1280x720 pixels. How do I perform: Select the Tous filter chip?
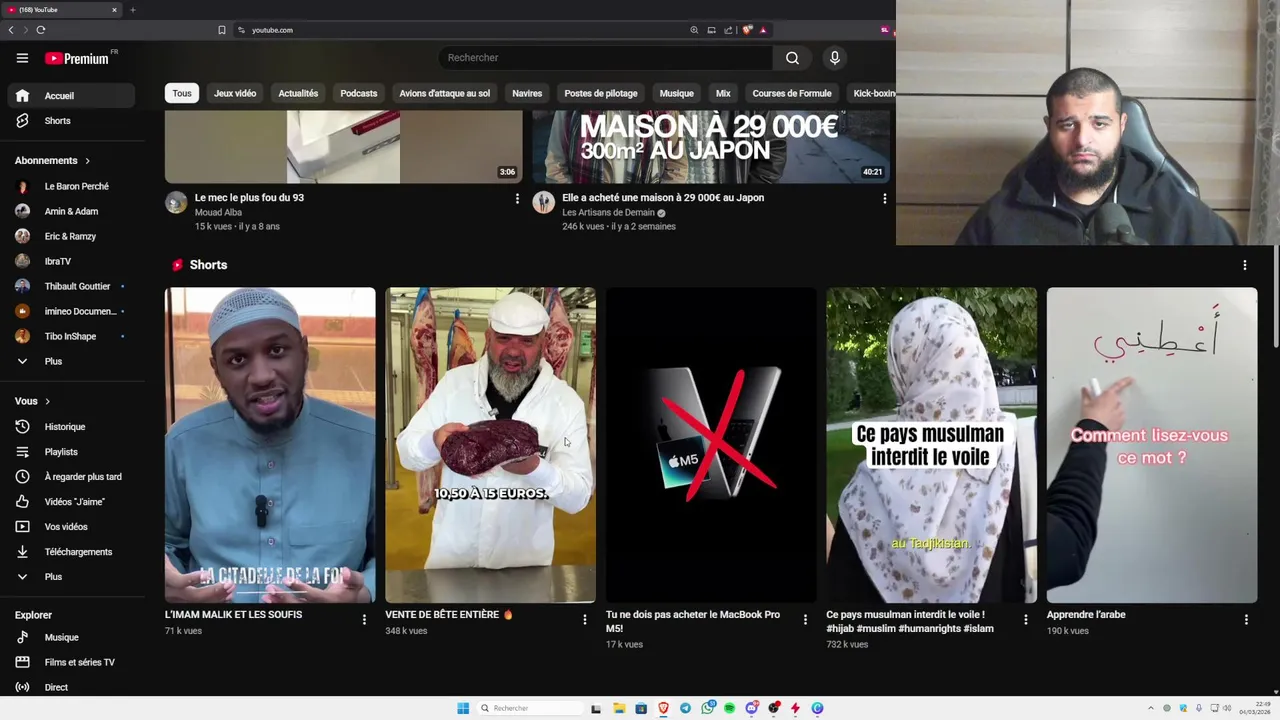tap(182, 93)
